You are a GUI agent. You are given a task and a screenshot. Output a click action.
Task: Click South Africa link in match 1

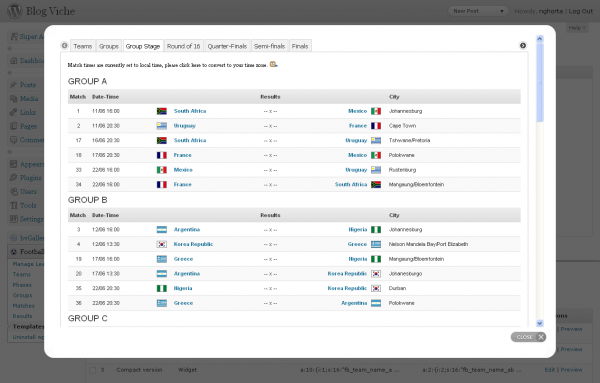click(x=190, y=111)
